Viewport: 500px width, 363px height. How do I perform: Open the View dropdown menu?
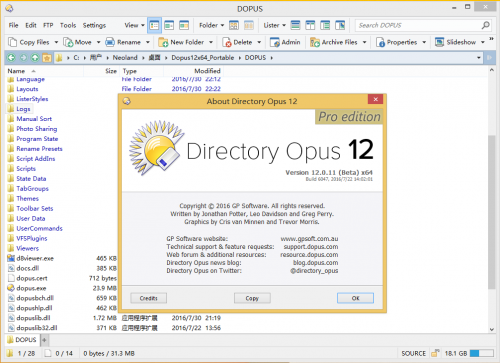134,25
